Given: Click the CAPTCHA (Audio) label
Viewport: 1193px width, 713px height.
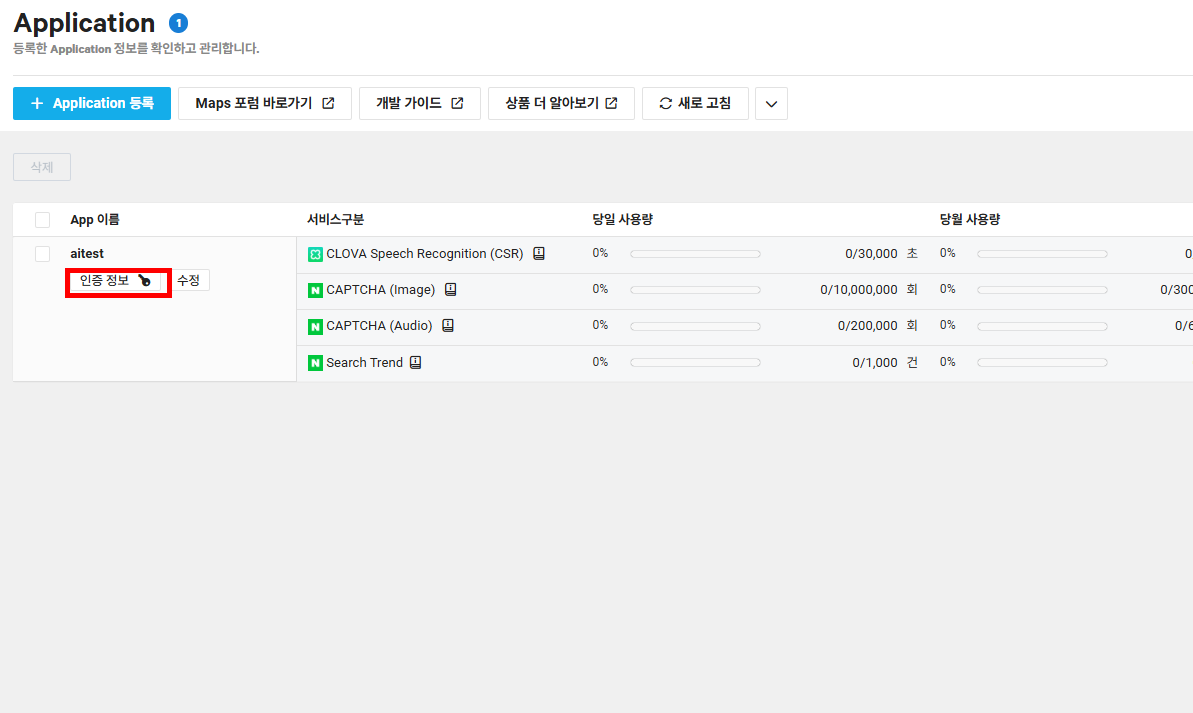Looking at the screenshot, I should coord(379,326).
